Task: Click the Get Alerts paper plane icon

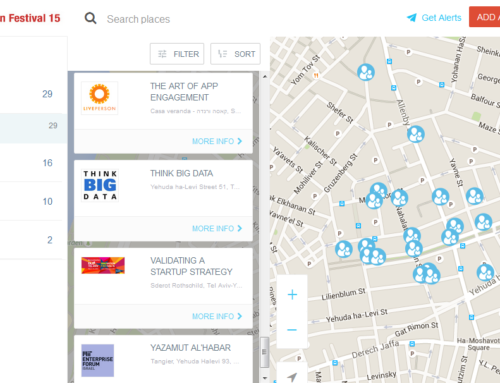Action: 412,18
